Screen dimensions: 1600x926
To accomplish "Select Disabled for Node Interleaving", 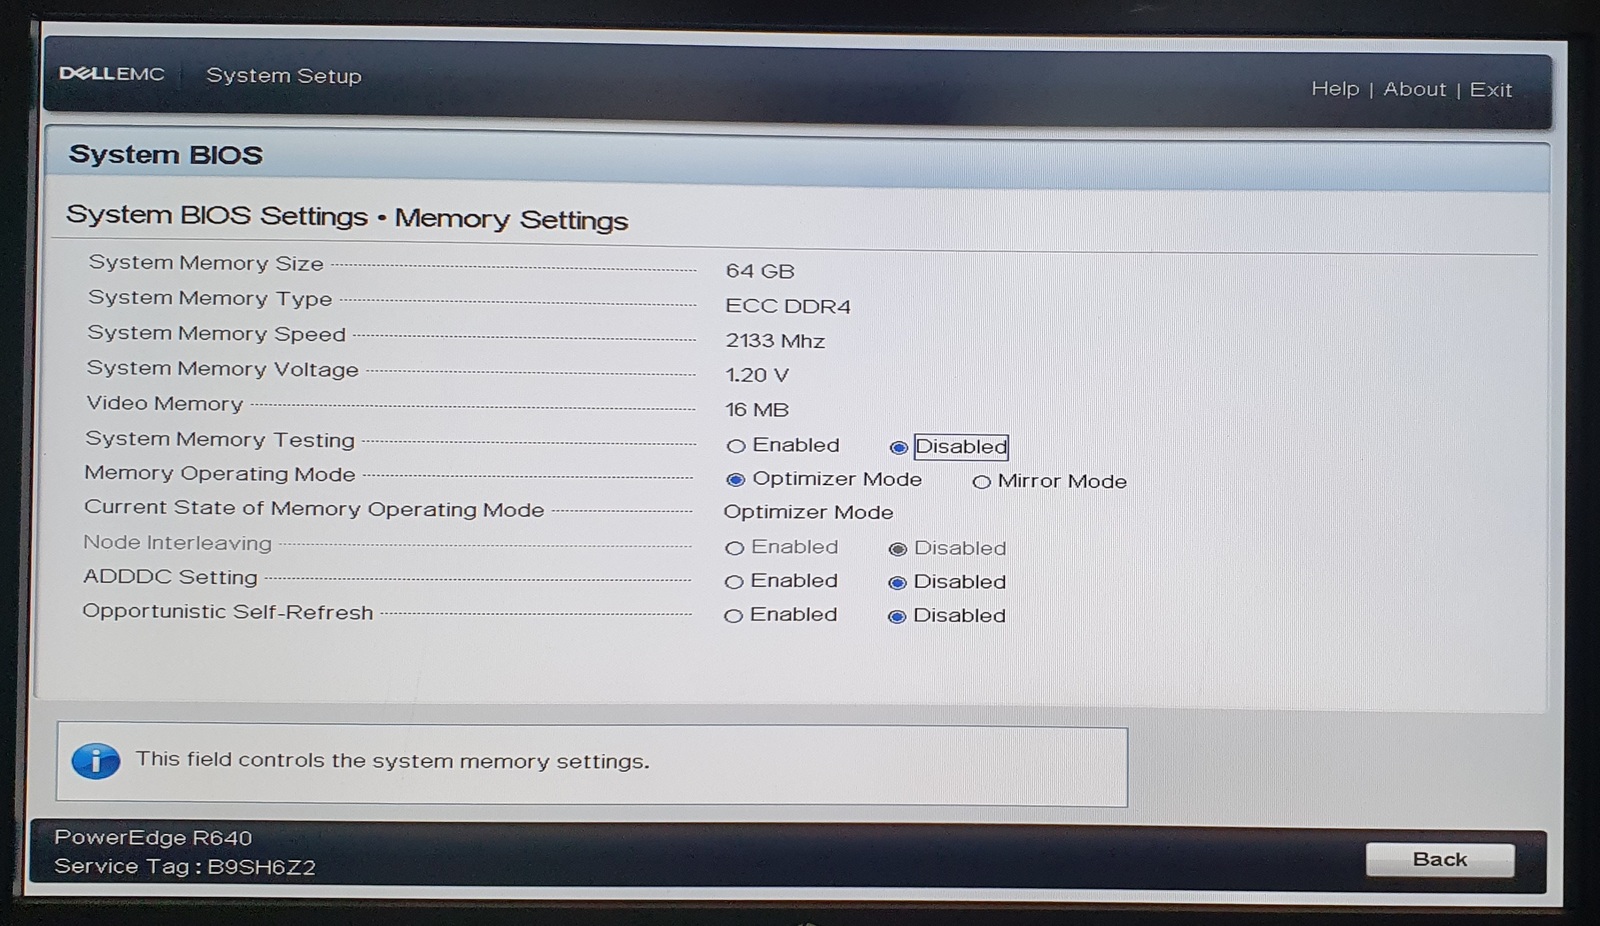I will pyautogui.click(x=898, y=549).
